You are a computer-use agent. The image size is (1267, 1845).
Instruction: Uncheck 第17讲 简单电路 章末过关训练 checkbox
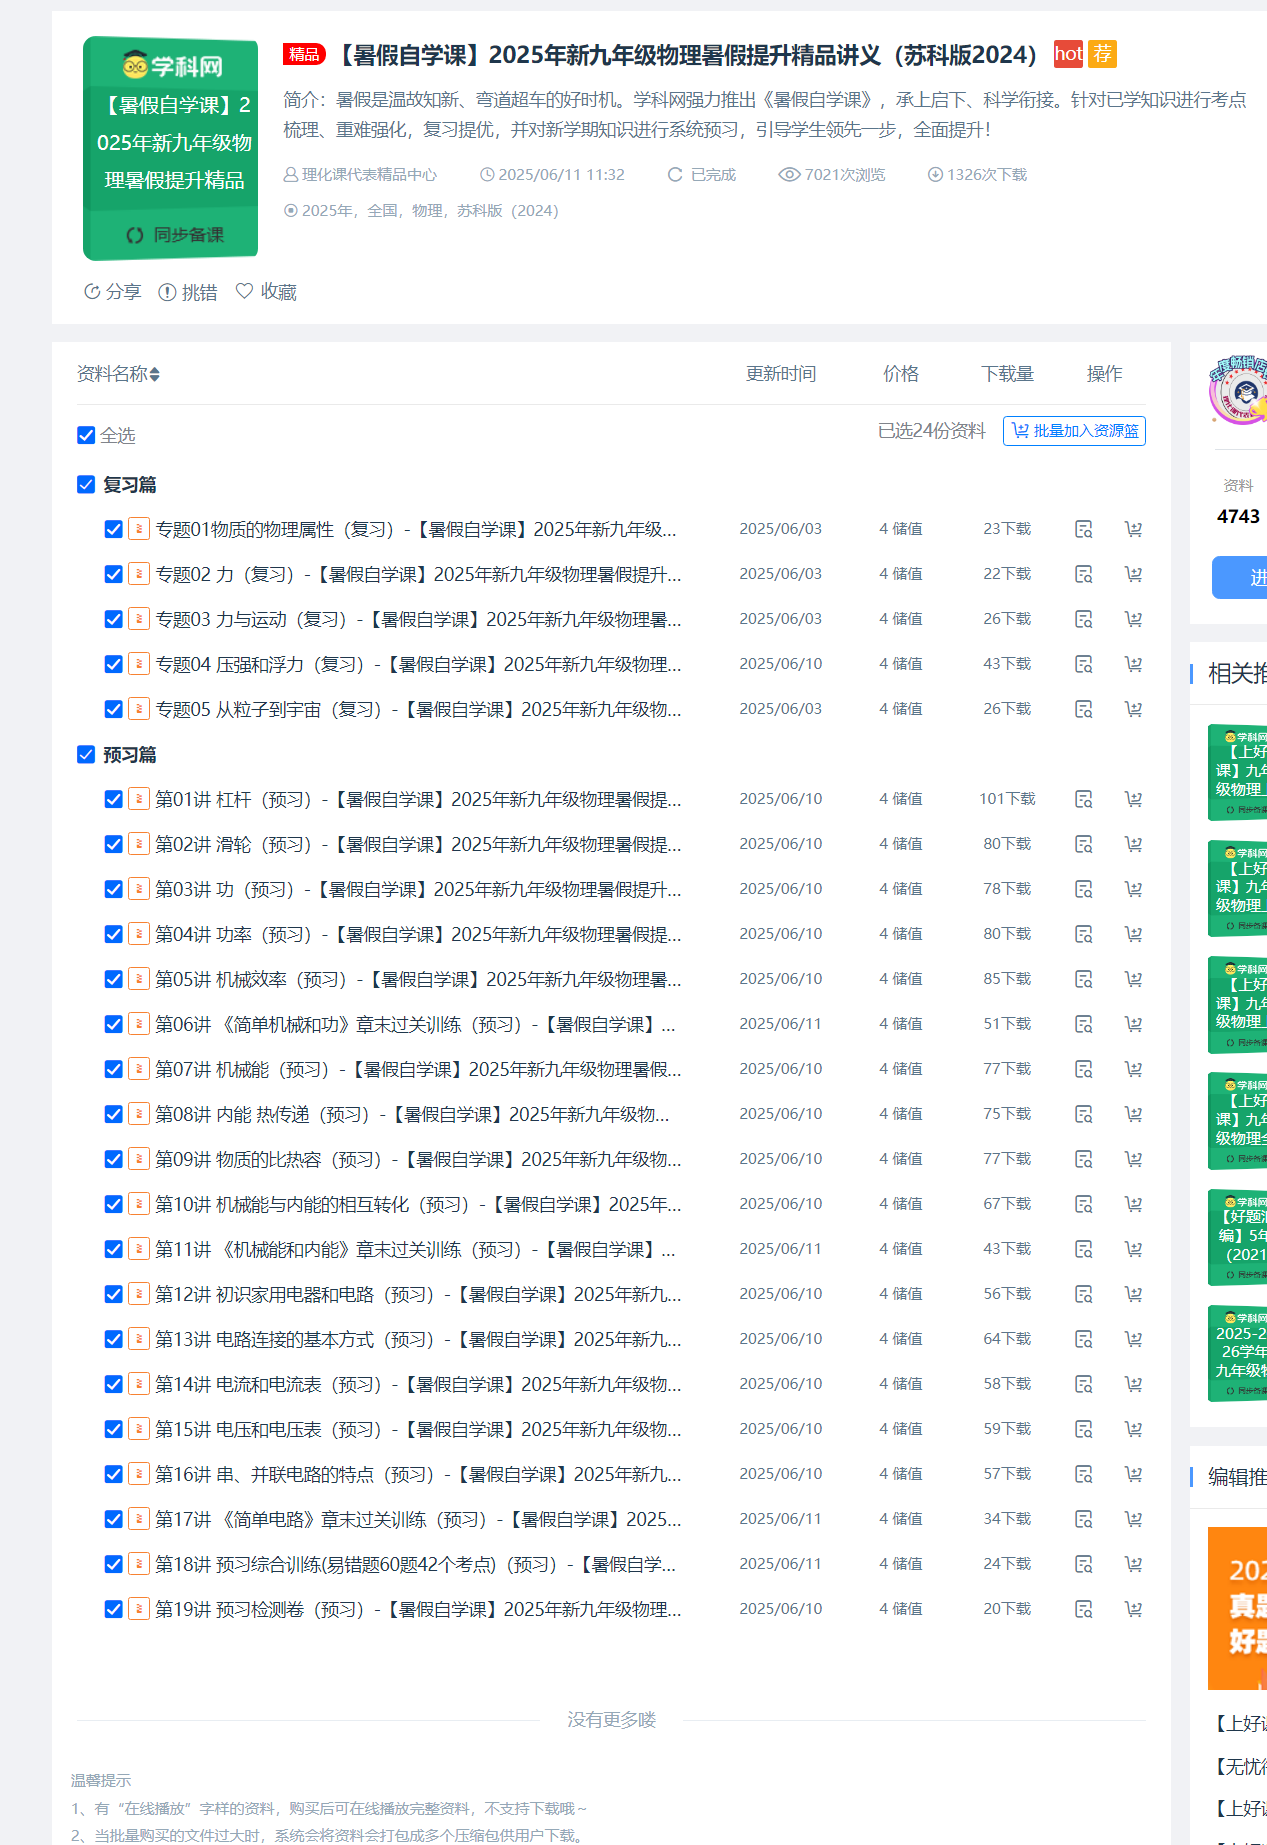click(114, 1519)
